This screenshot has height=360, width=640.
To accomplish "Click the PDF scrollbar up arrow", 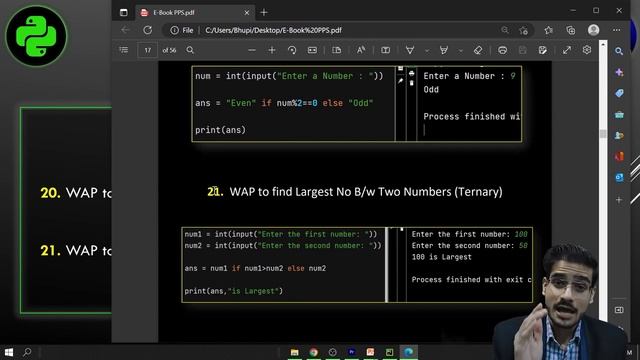I will click(603, 44).
